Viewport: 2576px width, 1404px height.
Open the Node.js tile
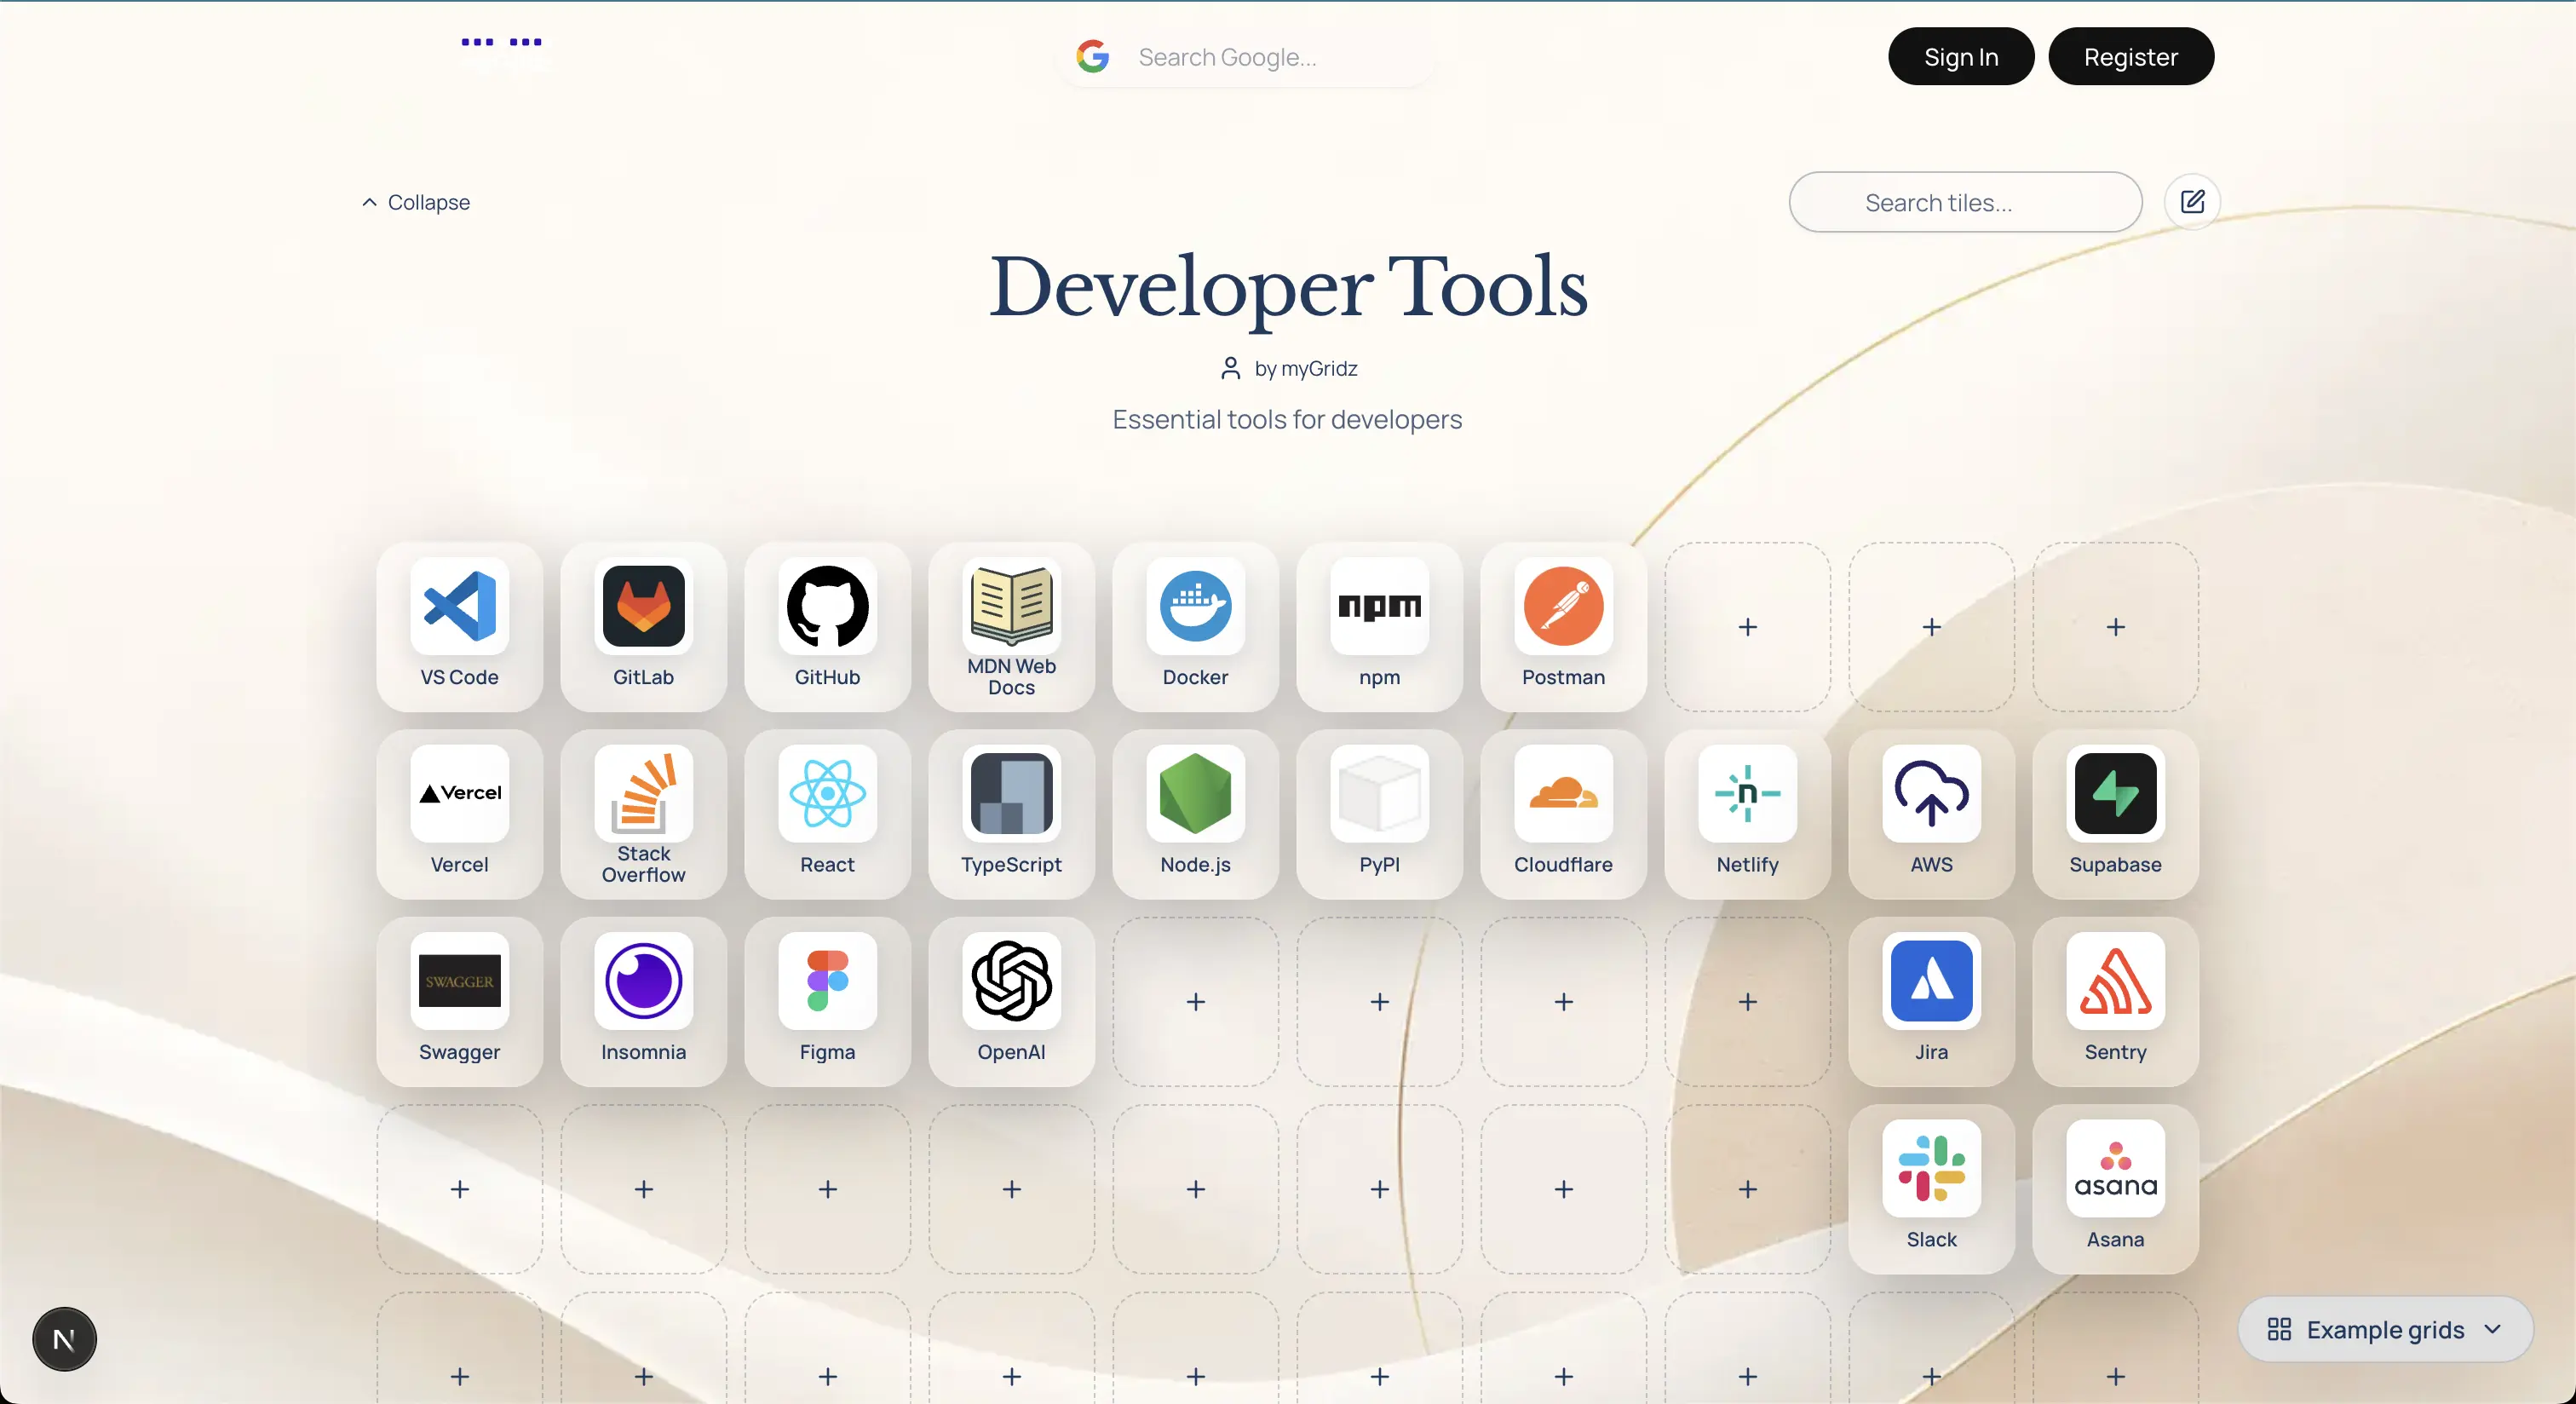click(x=1195, y=814)
